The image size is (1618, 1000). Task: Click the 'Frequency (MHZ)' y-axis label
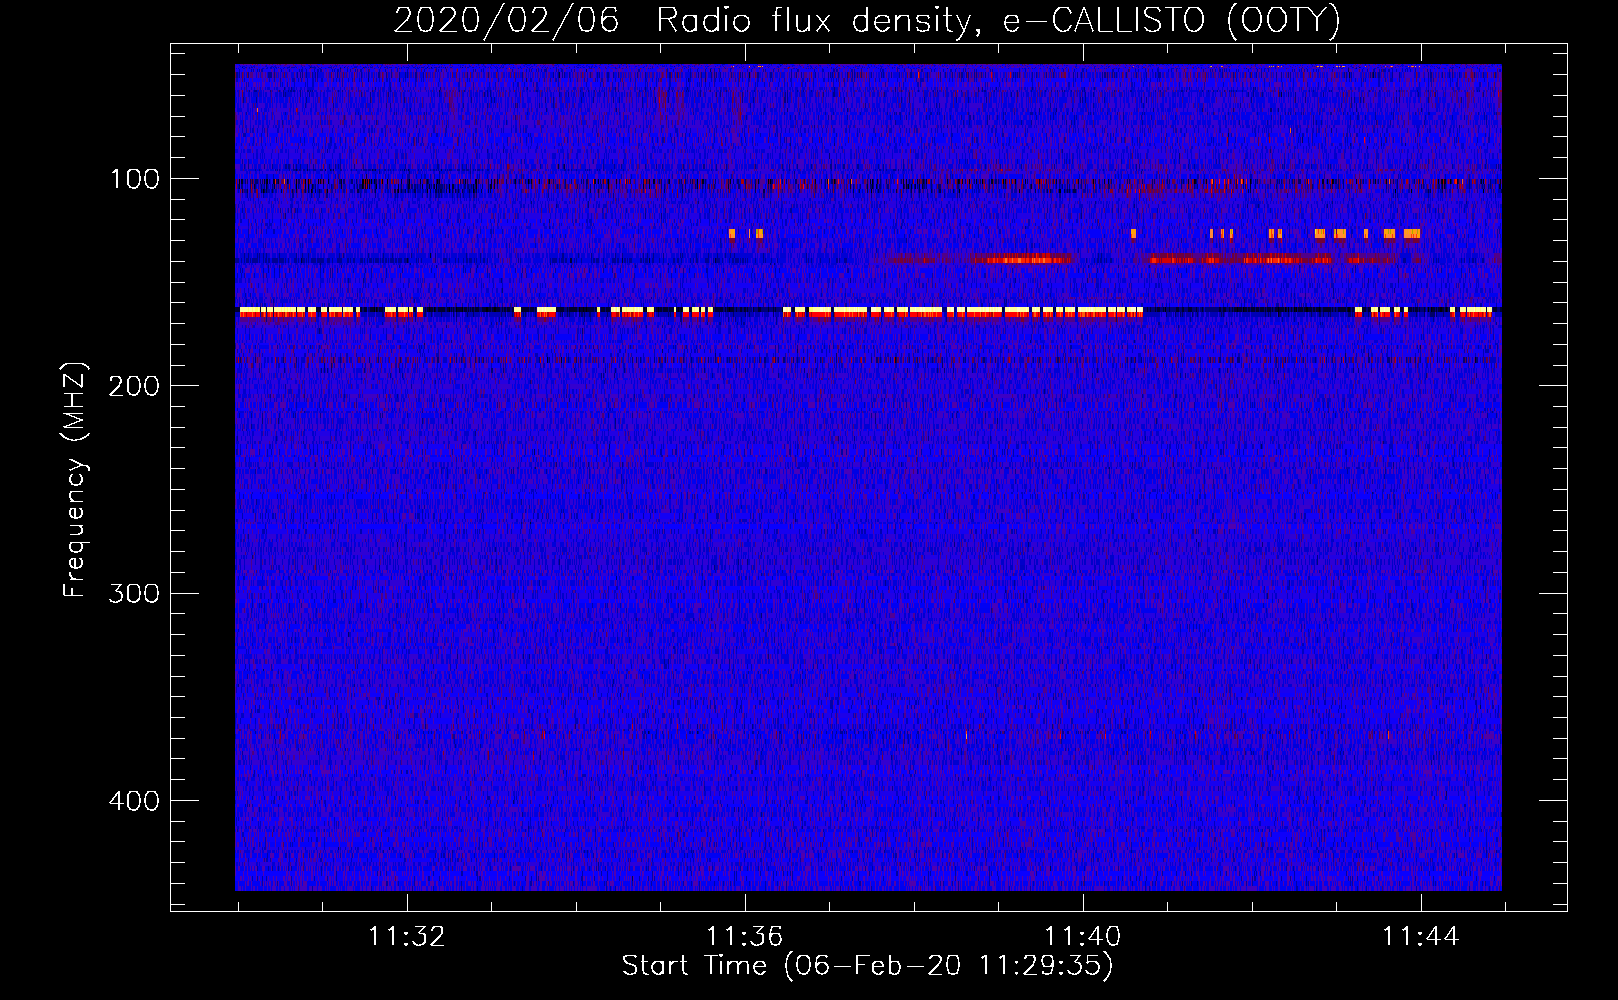pyautogui.click(x=75, y=479)
